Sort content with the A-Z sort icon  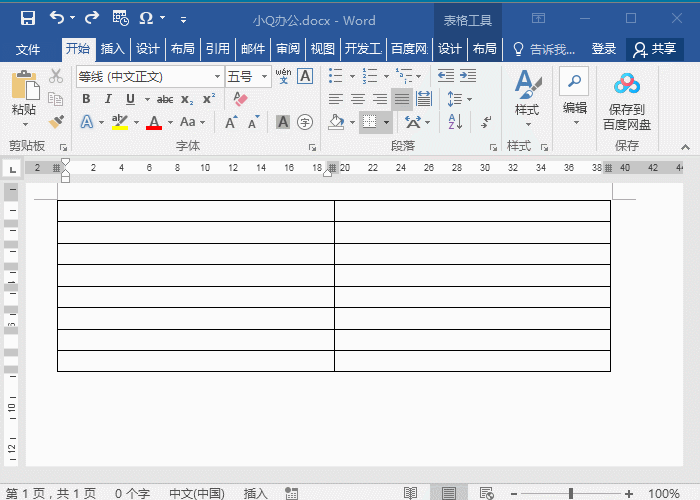pos(455,121)
